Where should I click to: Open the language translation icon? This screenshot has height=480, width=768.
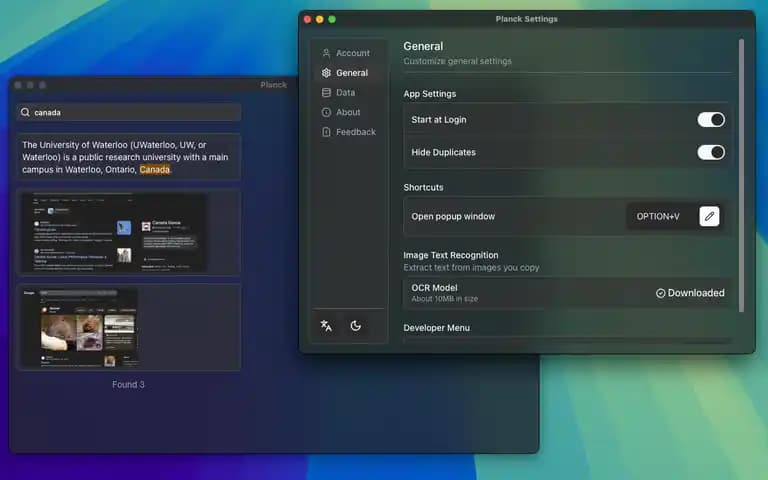pos(326,326)
